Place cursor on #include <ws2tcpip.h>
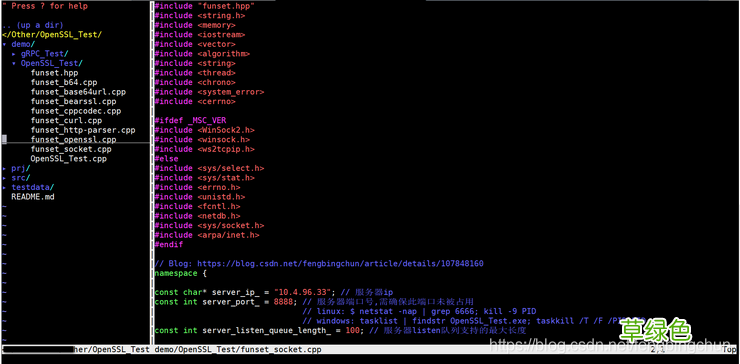 204,149
